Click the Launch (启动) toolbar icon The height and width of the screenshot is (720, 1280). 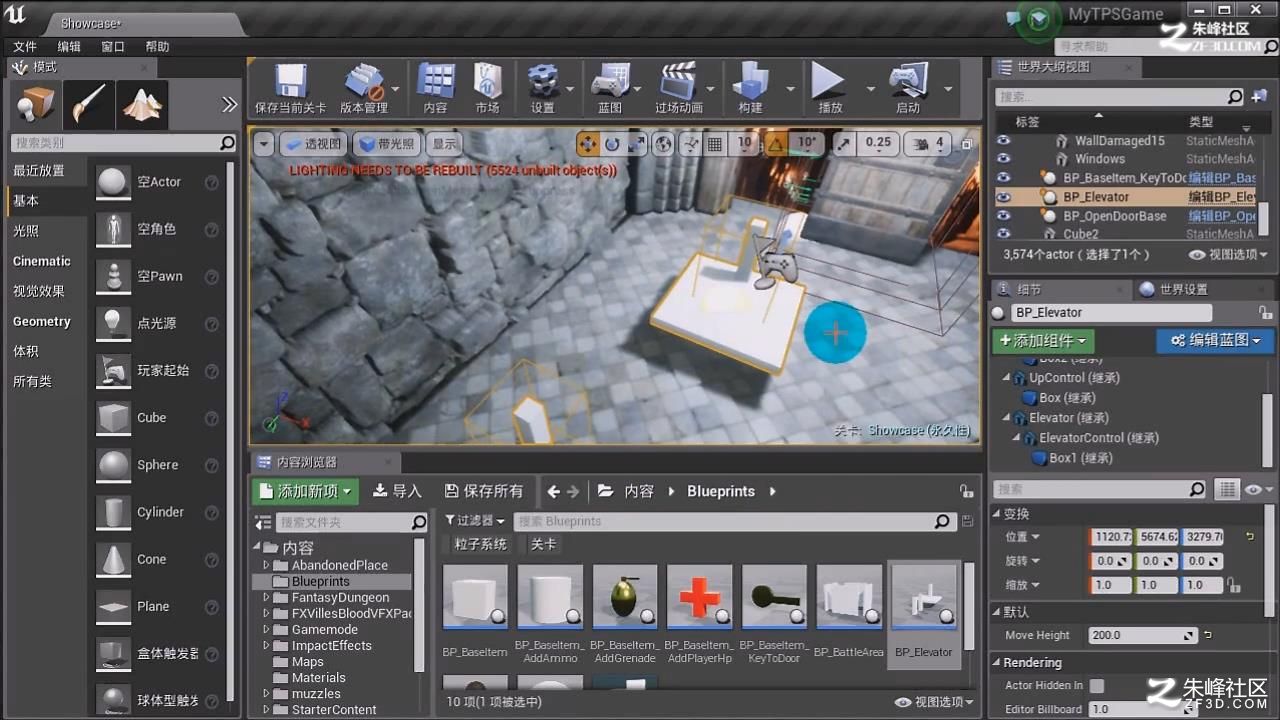point(907,88)
